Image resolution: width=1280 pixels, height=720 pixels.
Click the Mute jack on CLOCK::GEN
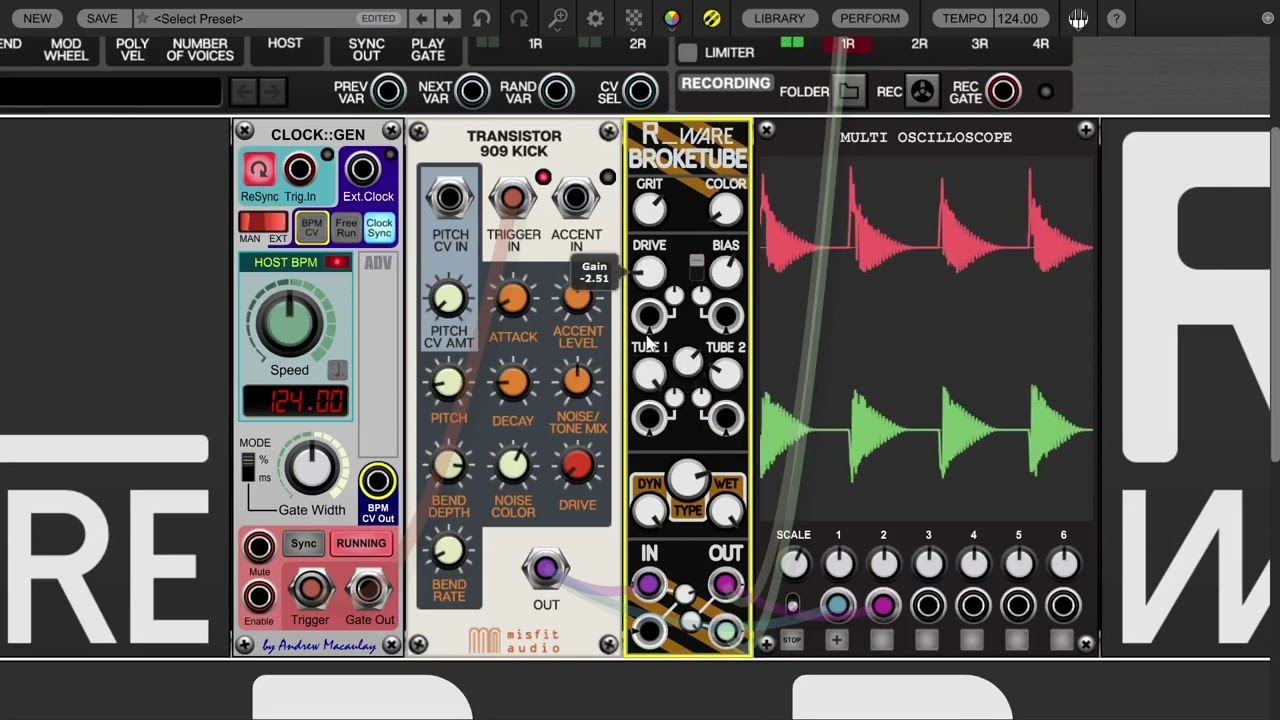pyautogui.click(x=259, y=547)
